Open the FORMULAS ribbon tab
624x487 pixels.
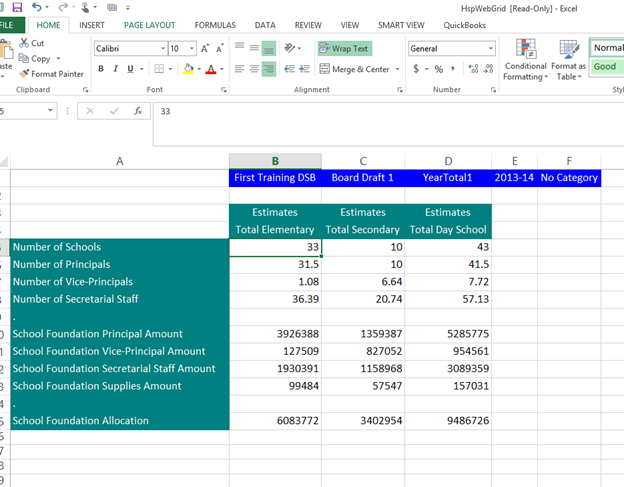point(215,25)
